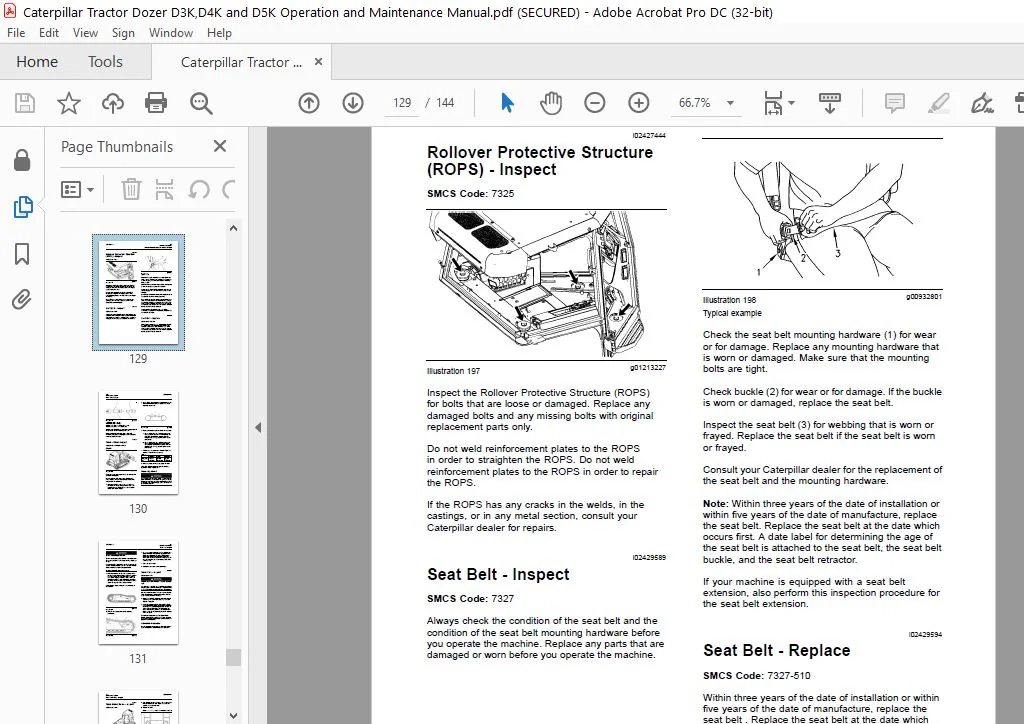1024x724 pixels.
Task: Close the Caterpillar Tractor document tab
Action: coord(319,62)
